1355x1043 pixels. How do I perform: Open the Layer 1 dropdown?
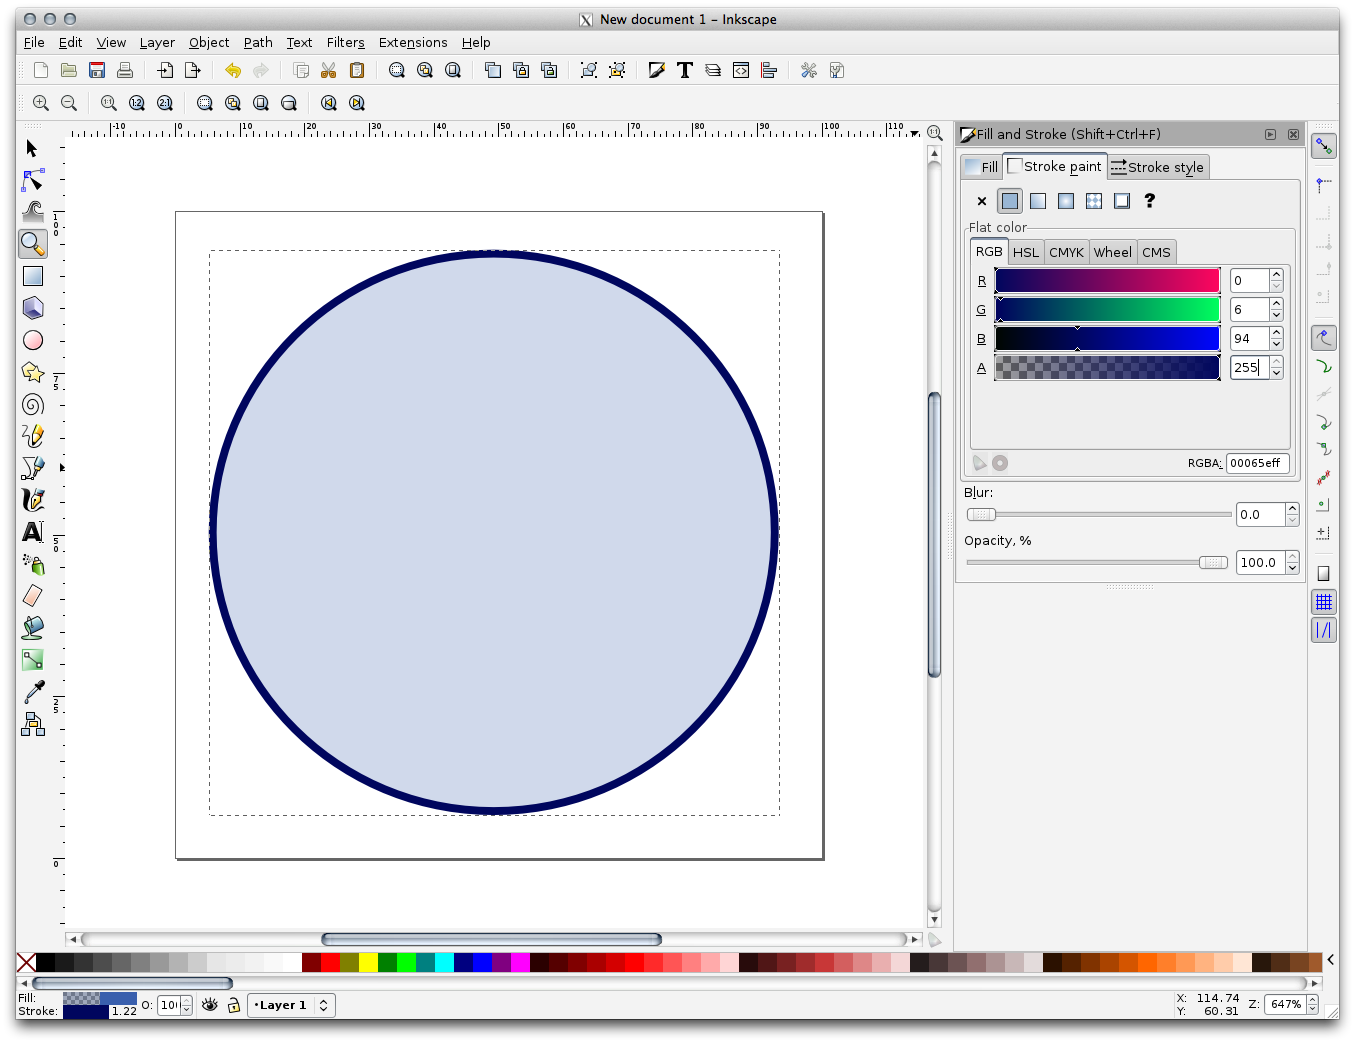pyautogui.click(x=291, y=1005)
